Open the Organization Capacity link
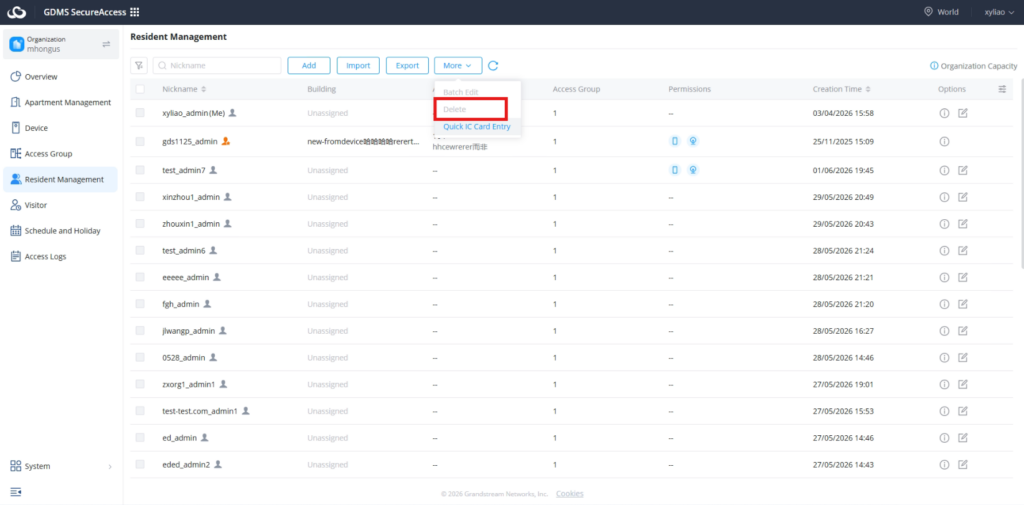The width and height of the screenshot is (1024, 505). click(979, 66)
